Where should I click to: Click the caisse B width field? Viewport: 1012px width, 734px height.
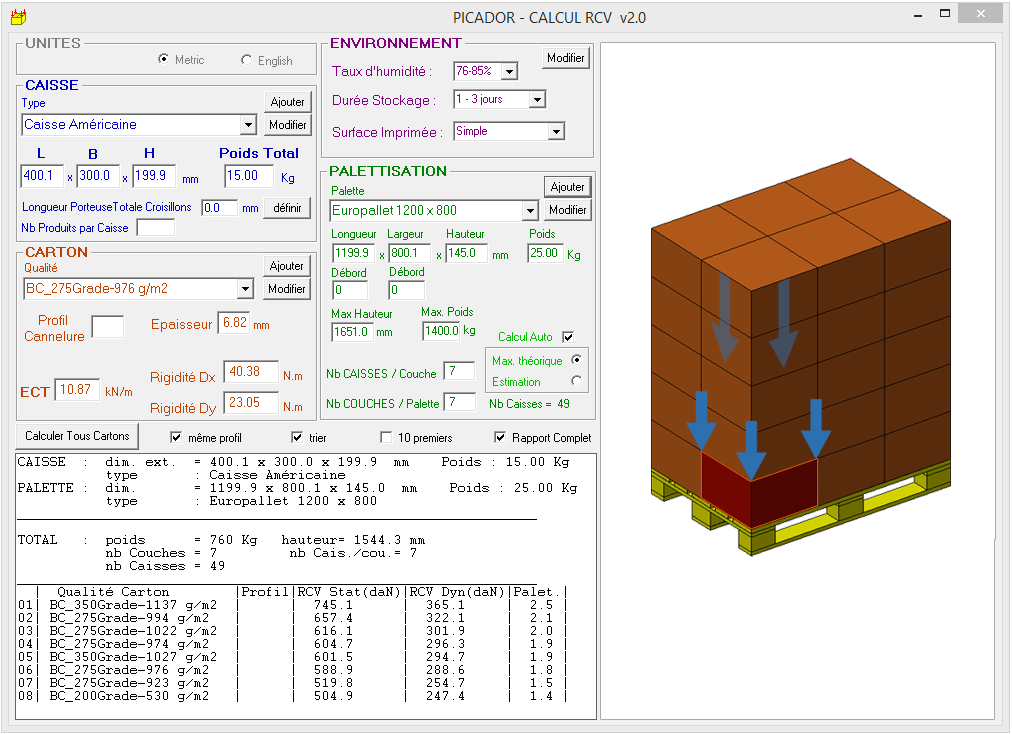tap(98, 176)
